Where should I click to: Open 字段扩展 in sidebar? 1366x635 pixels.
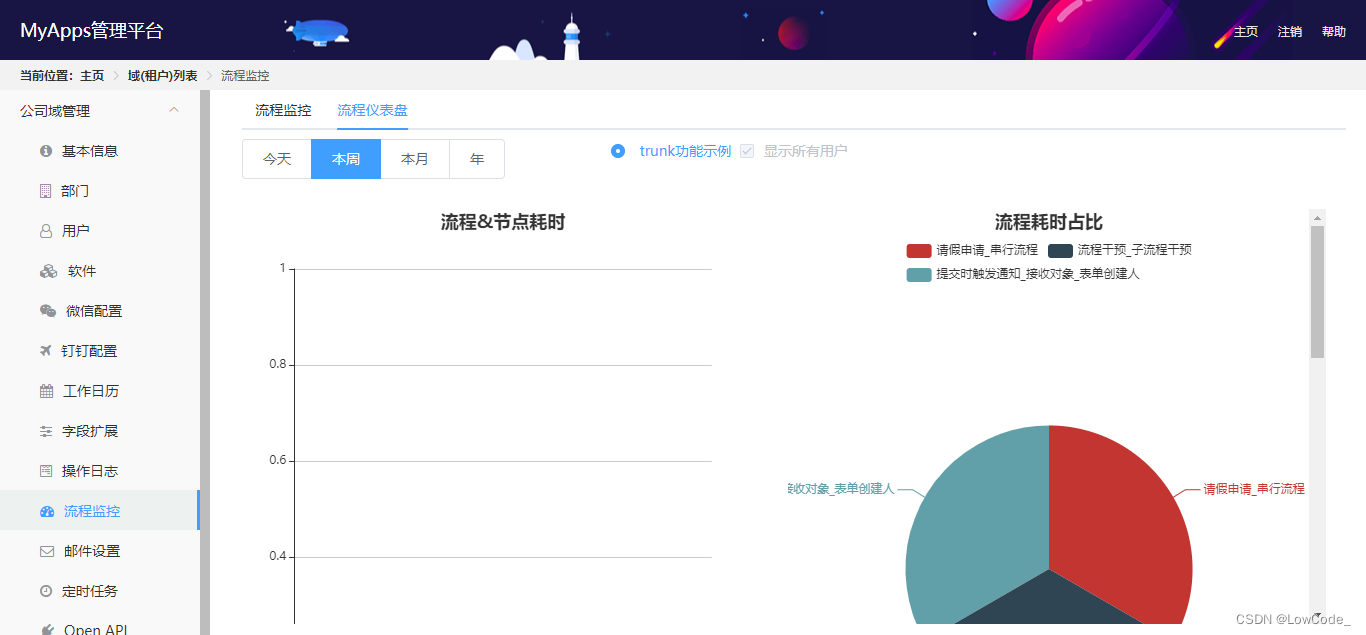point(90,431)
